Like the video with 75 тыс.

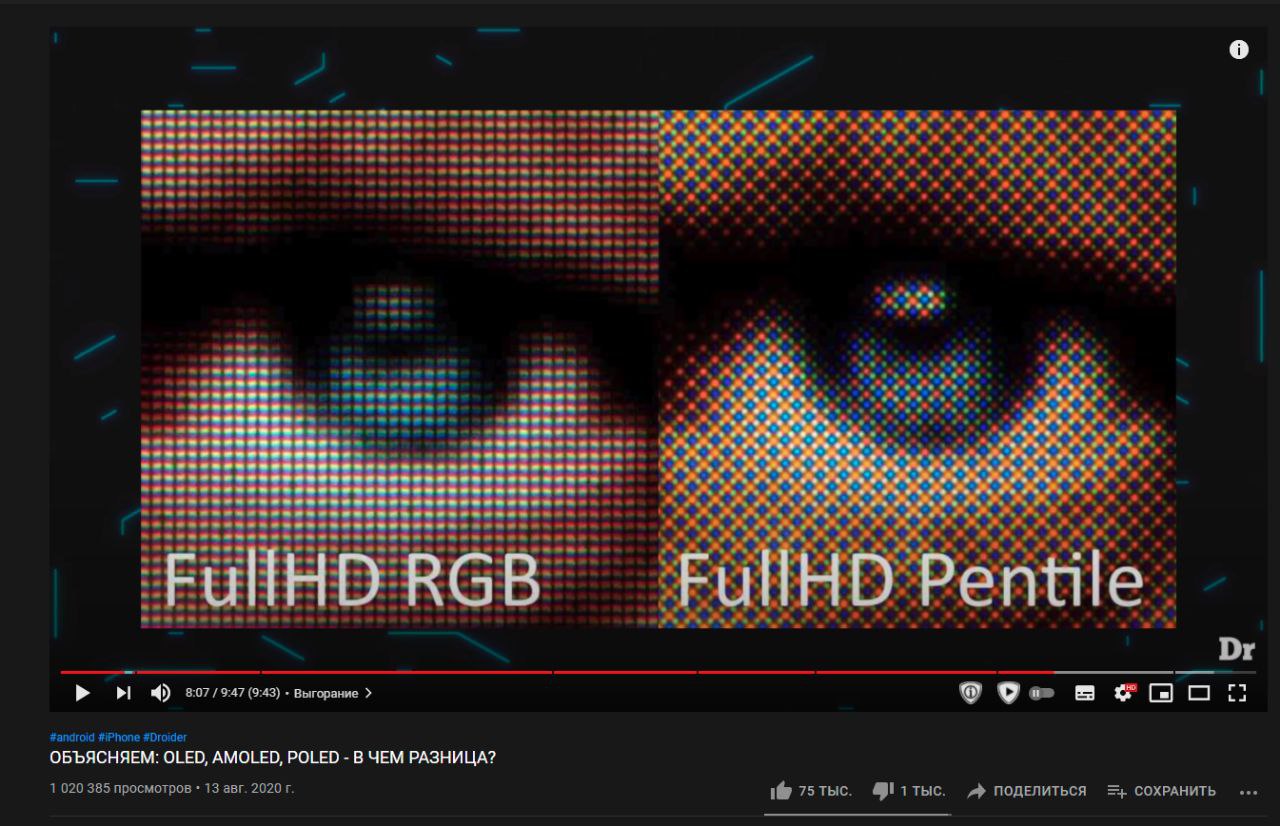(811, 791)
